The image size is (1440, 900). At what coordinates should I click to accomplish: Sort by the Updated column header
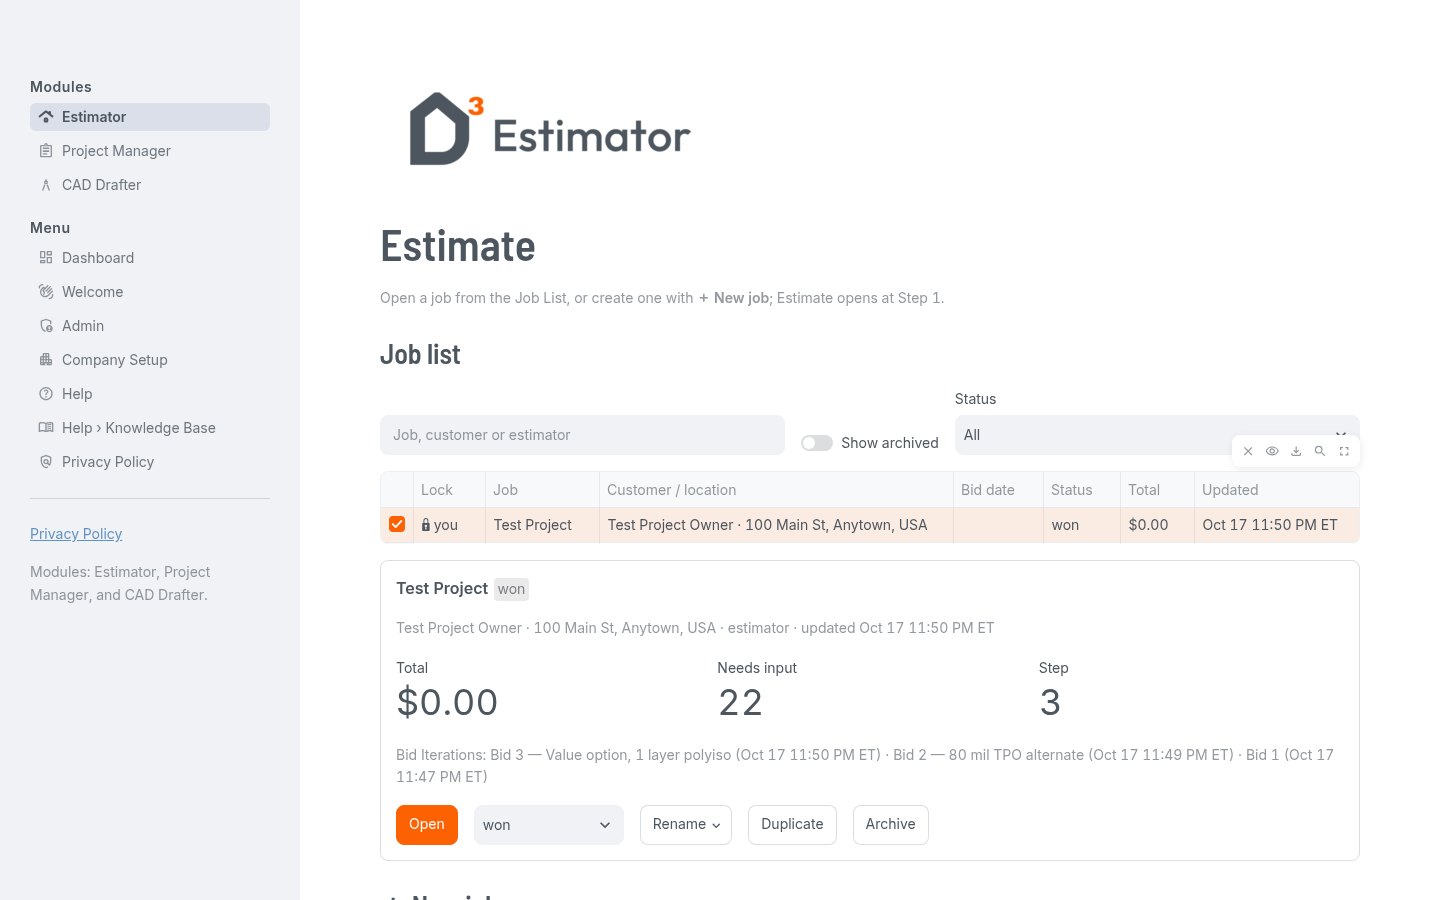1276,490
